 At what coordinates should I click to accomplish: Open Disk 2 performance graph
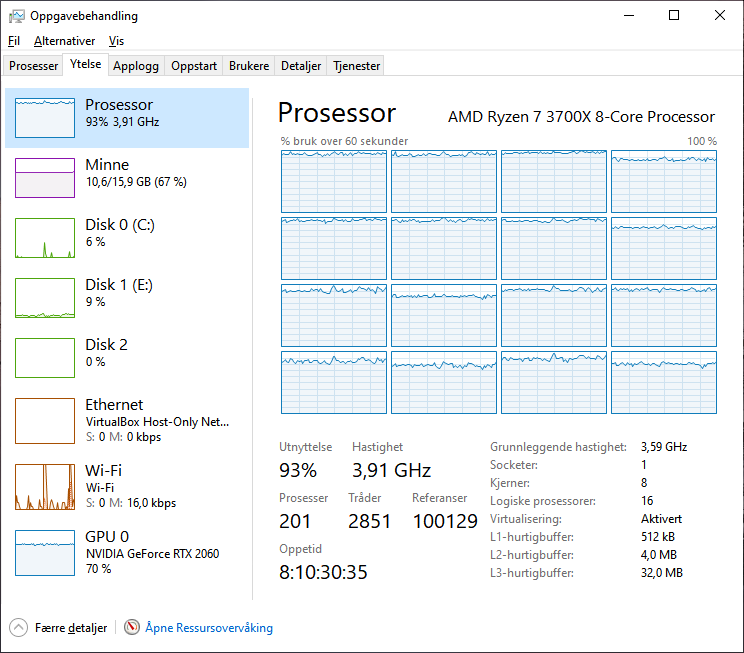tap(45, 358)
